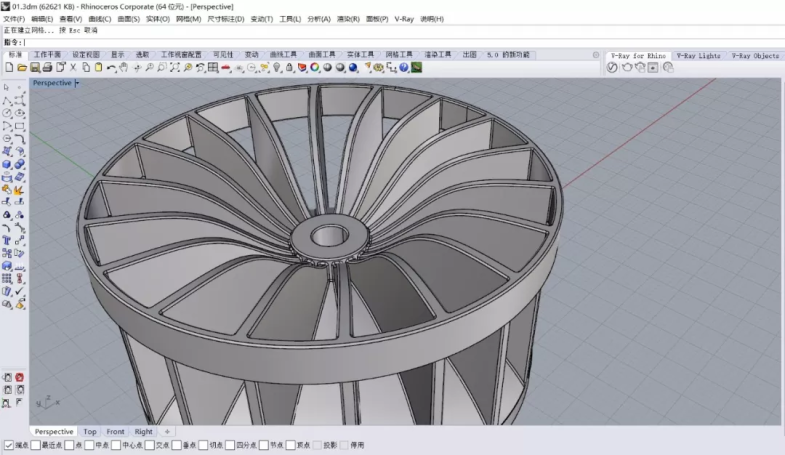Click the V-Ray teapot render icon

(x=627, y=68)
